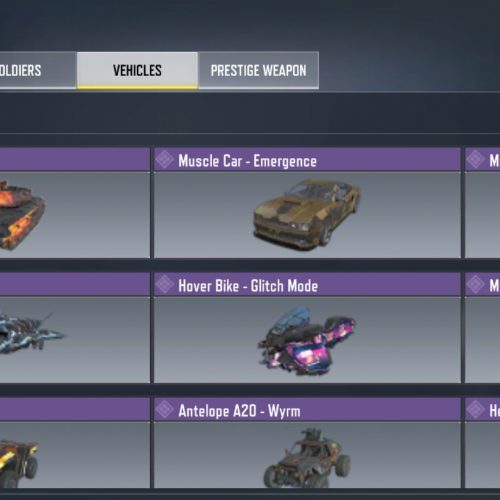Click the Hover Bike - Glitch Mode title bar
The width and height of the screenshot is (500, 500).
[x=307, y=285]
